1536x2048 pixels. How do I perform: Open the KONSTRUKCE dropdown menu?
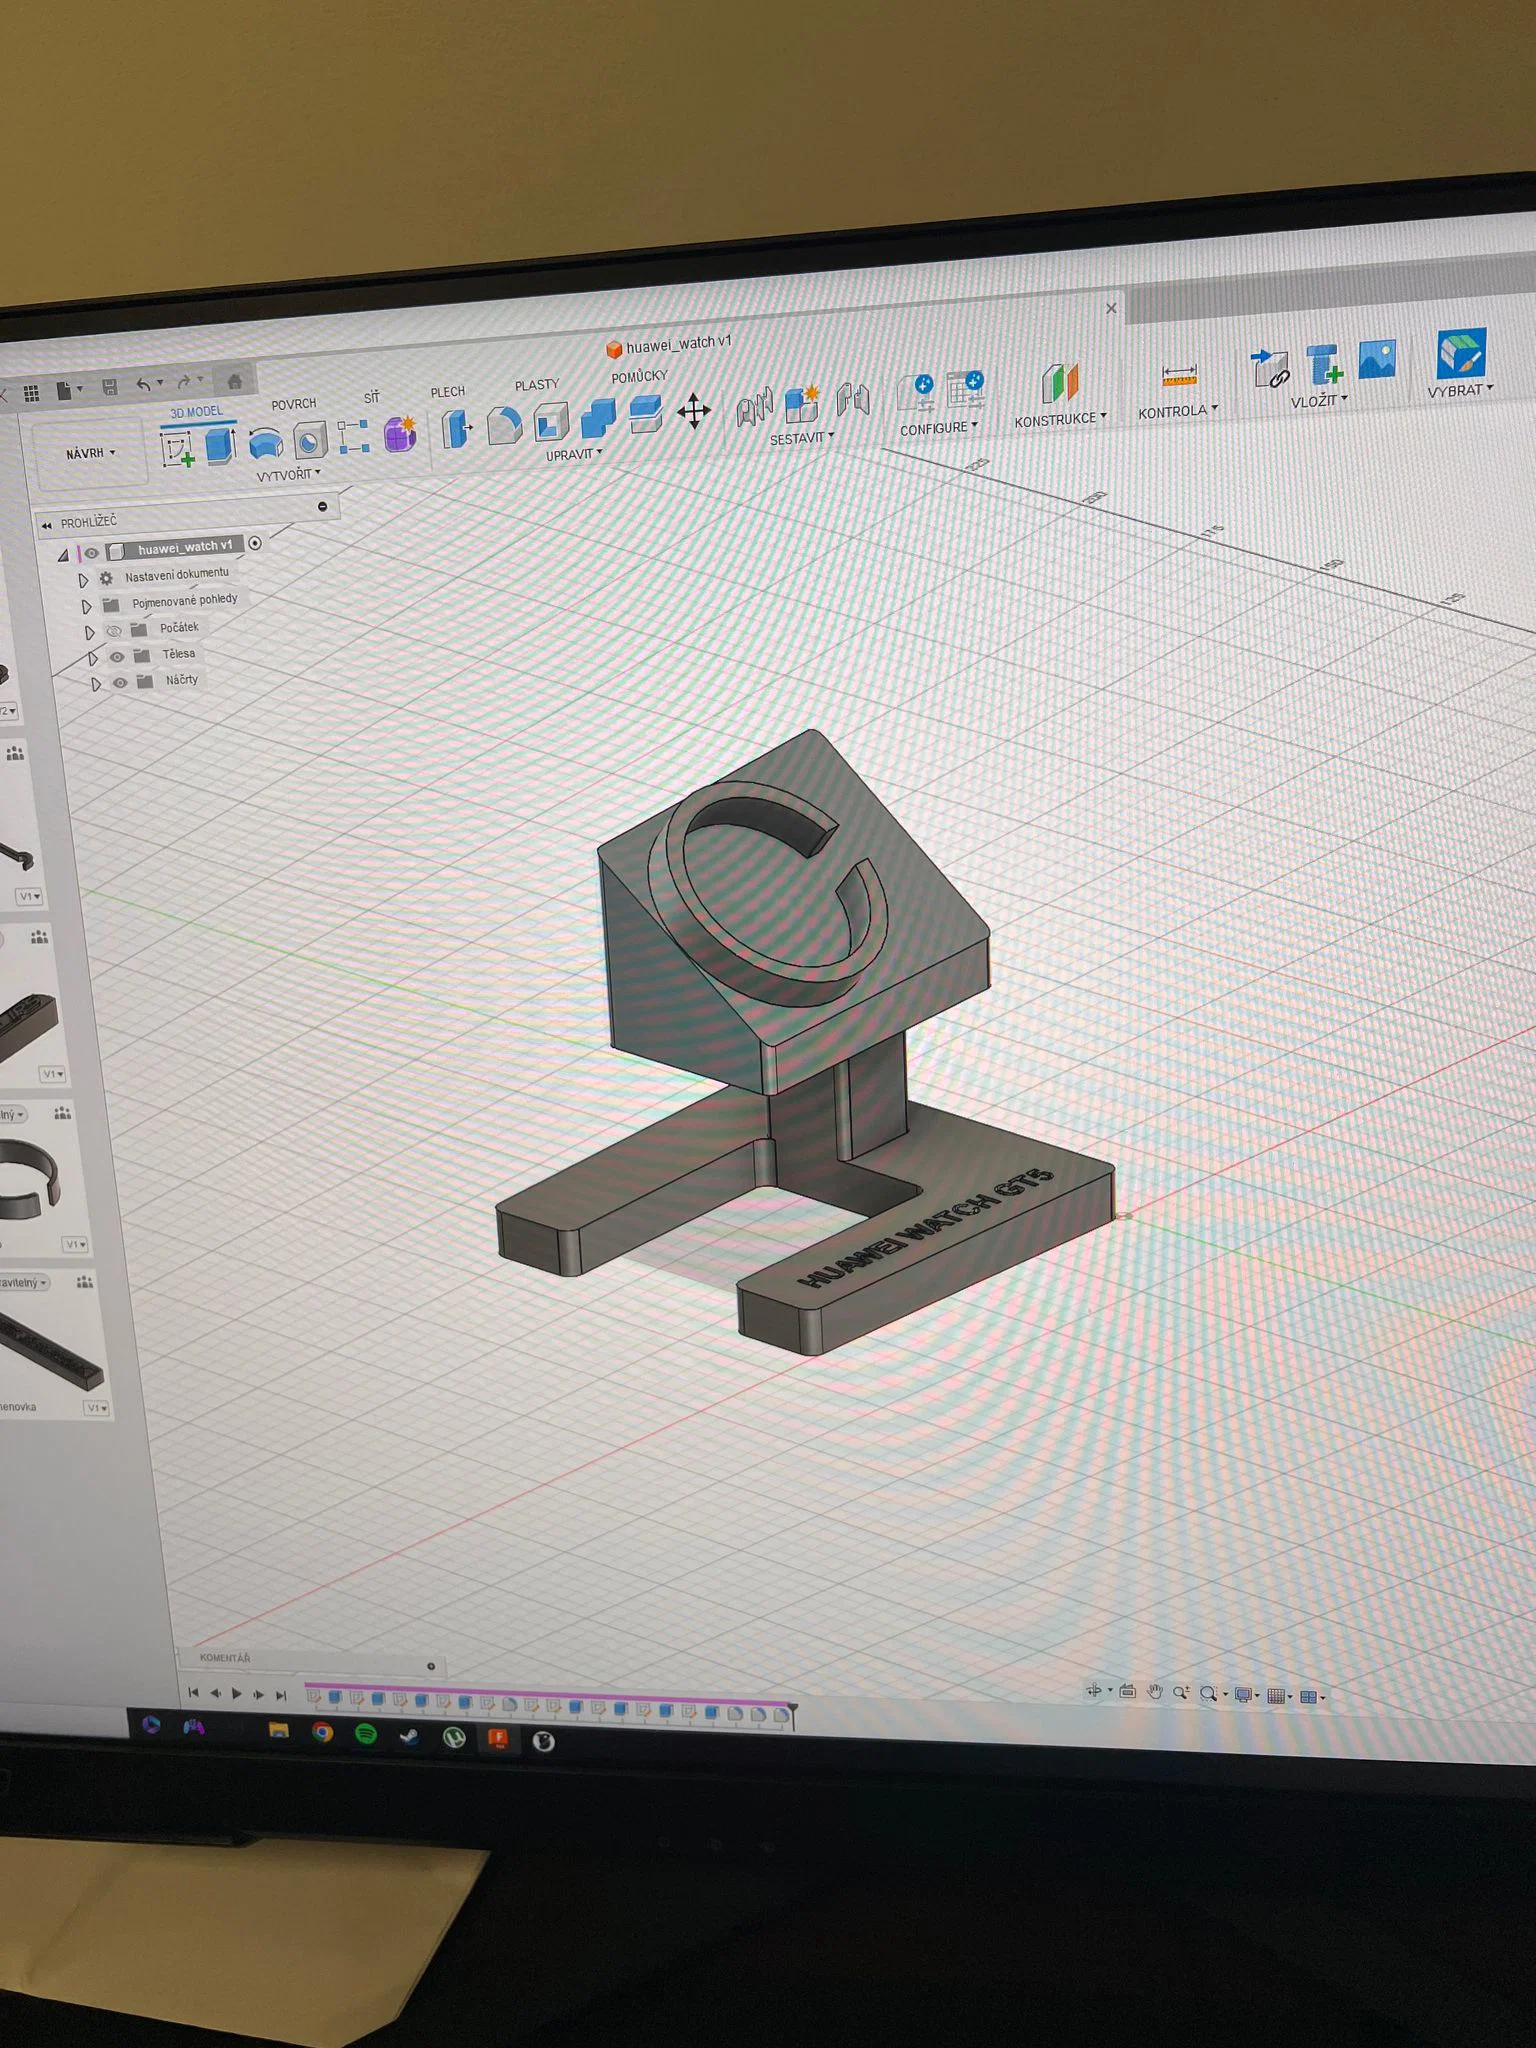point(1060,419)
